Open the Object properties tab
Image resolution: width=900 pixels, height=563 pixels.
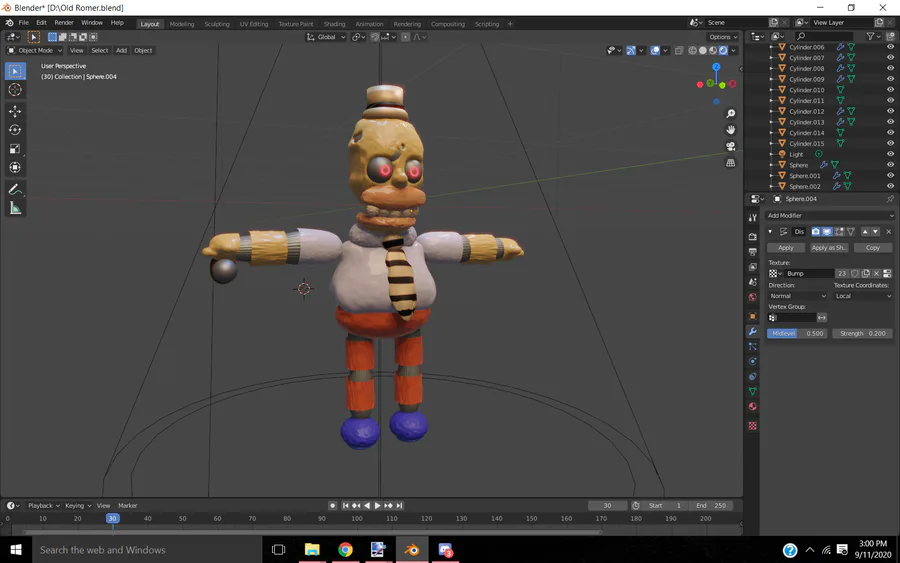pyautogui.click(x=752, y=316)
